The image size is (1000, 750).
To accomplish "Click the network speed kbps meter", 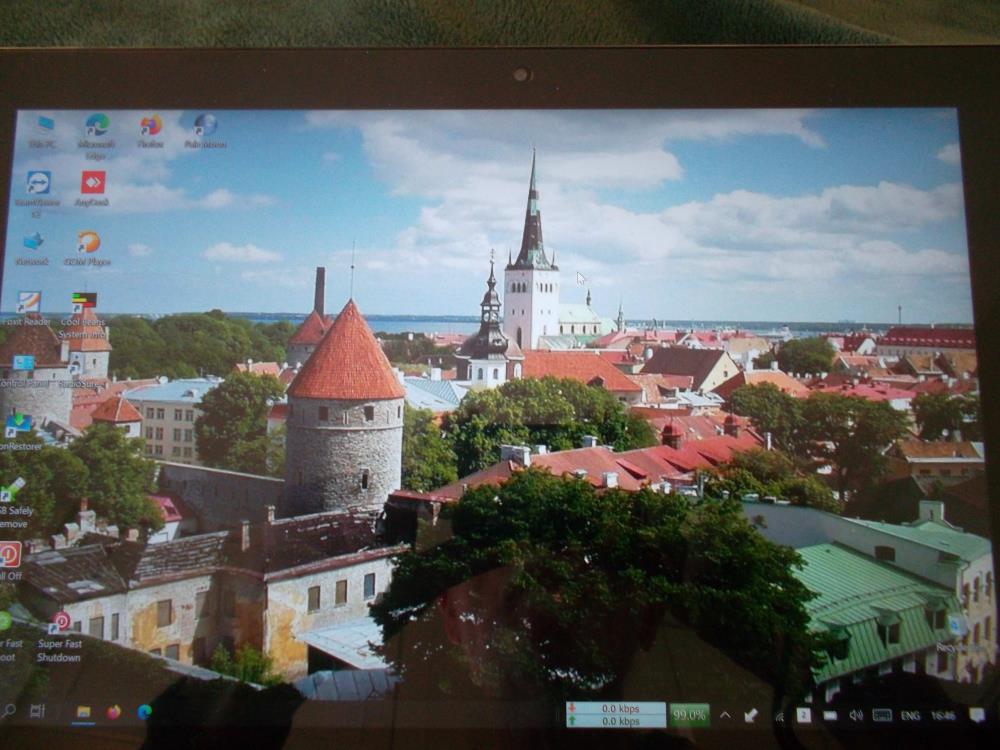I will [615, 714].
